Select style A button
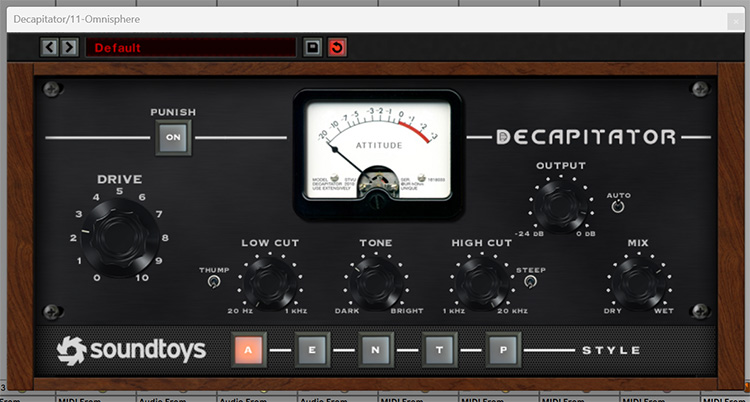750x402 pixels. [x=248, y=350]
